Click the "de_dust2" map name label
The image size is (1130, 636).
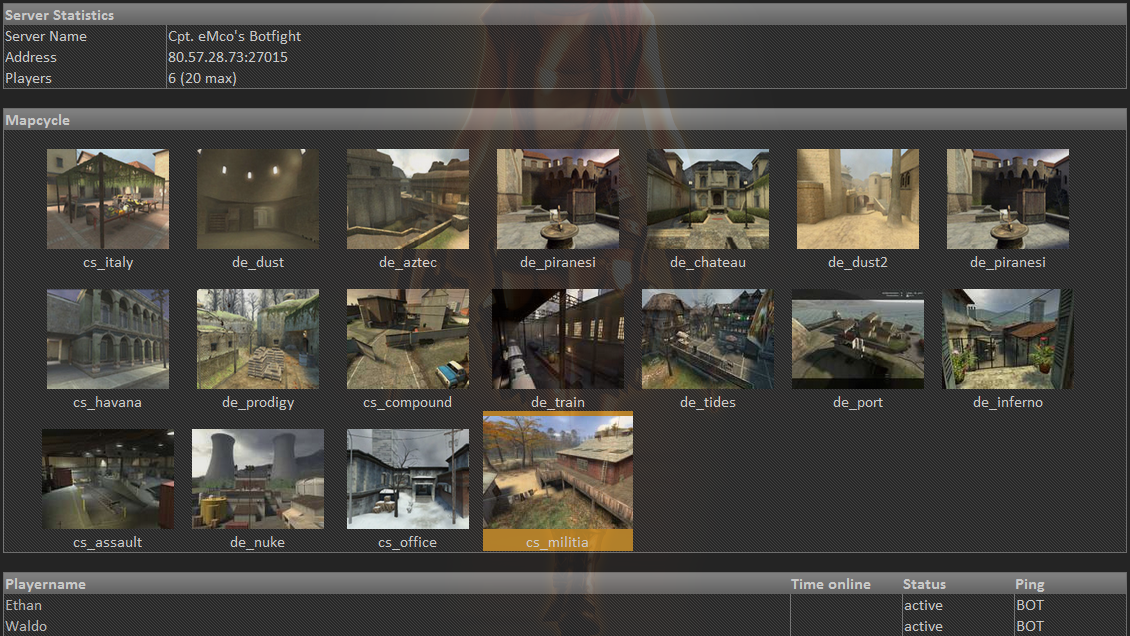[x=858, y=262]
